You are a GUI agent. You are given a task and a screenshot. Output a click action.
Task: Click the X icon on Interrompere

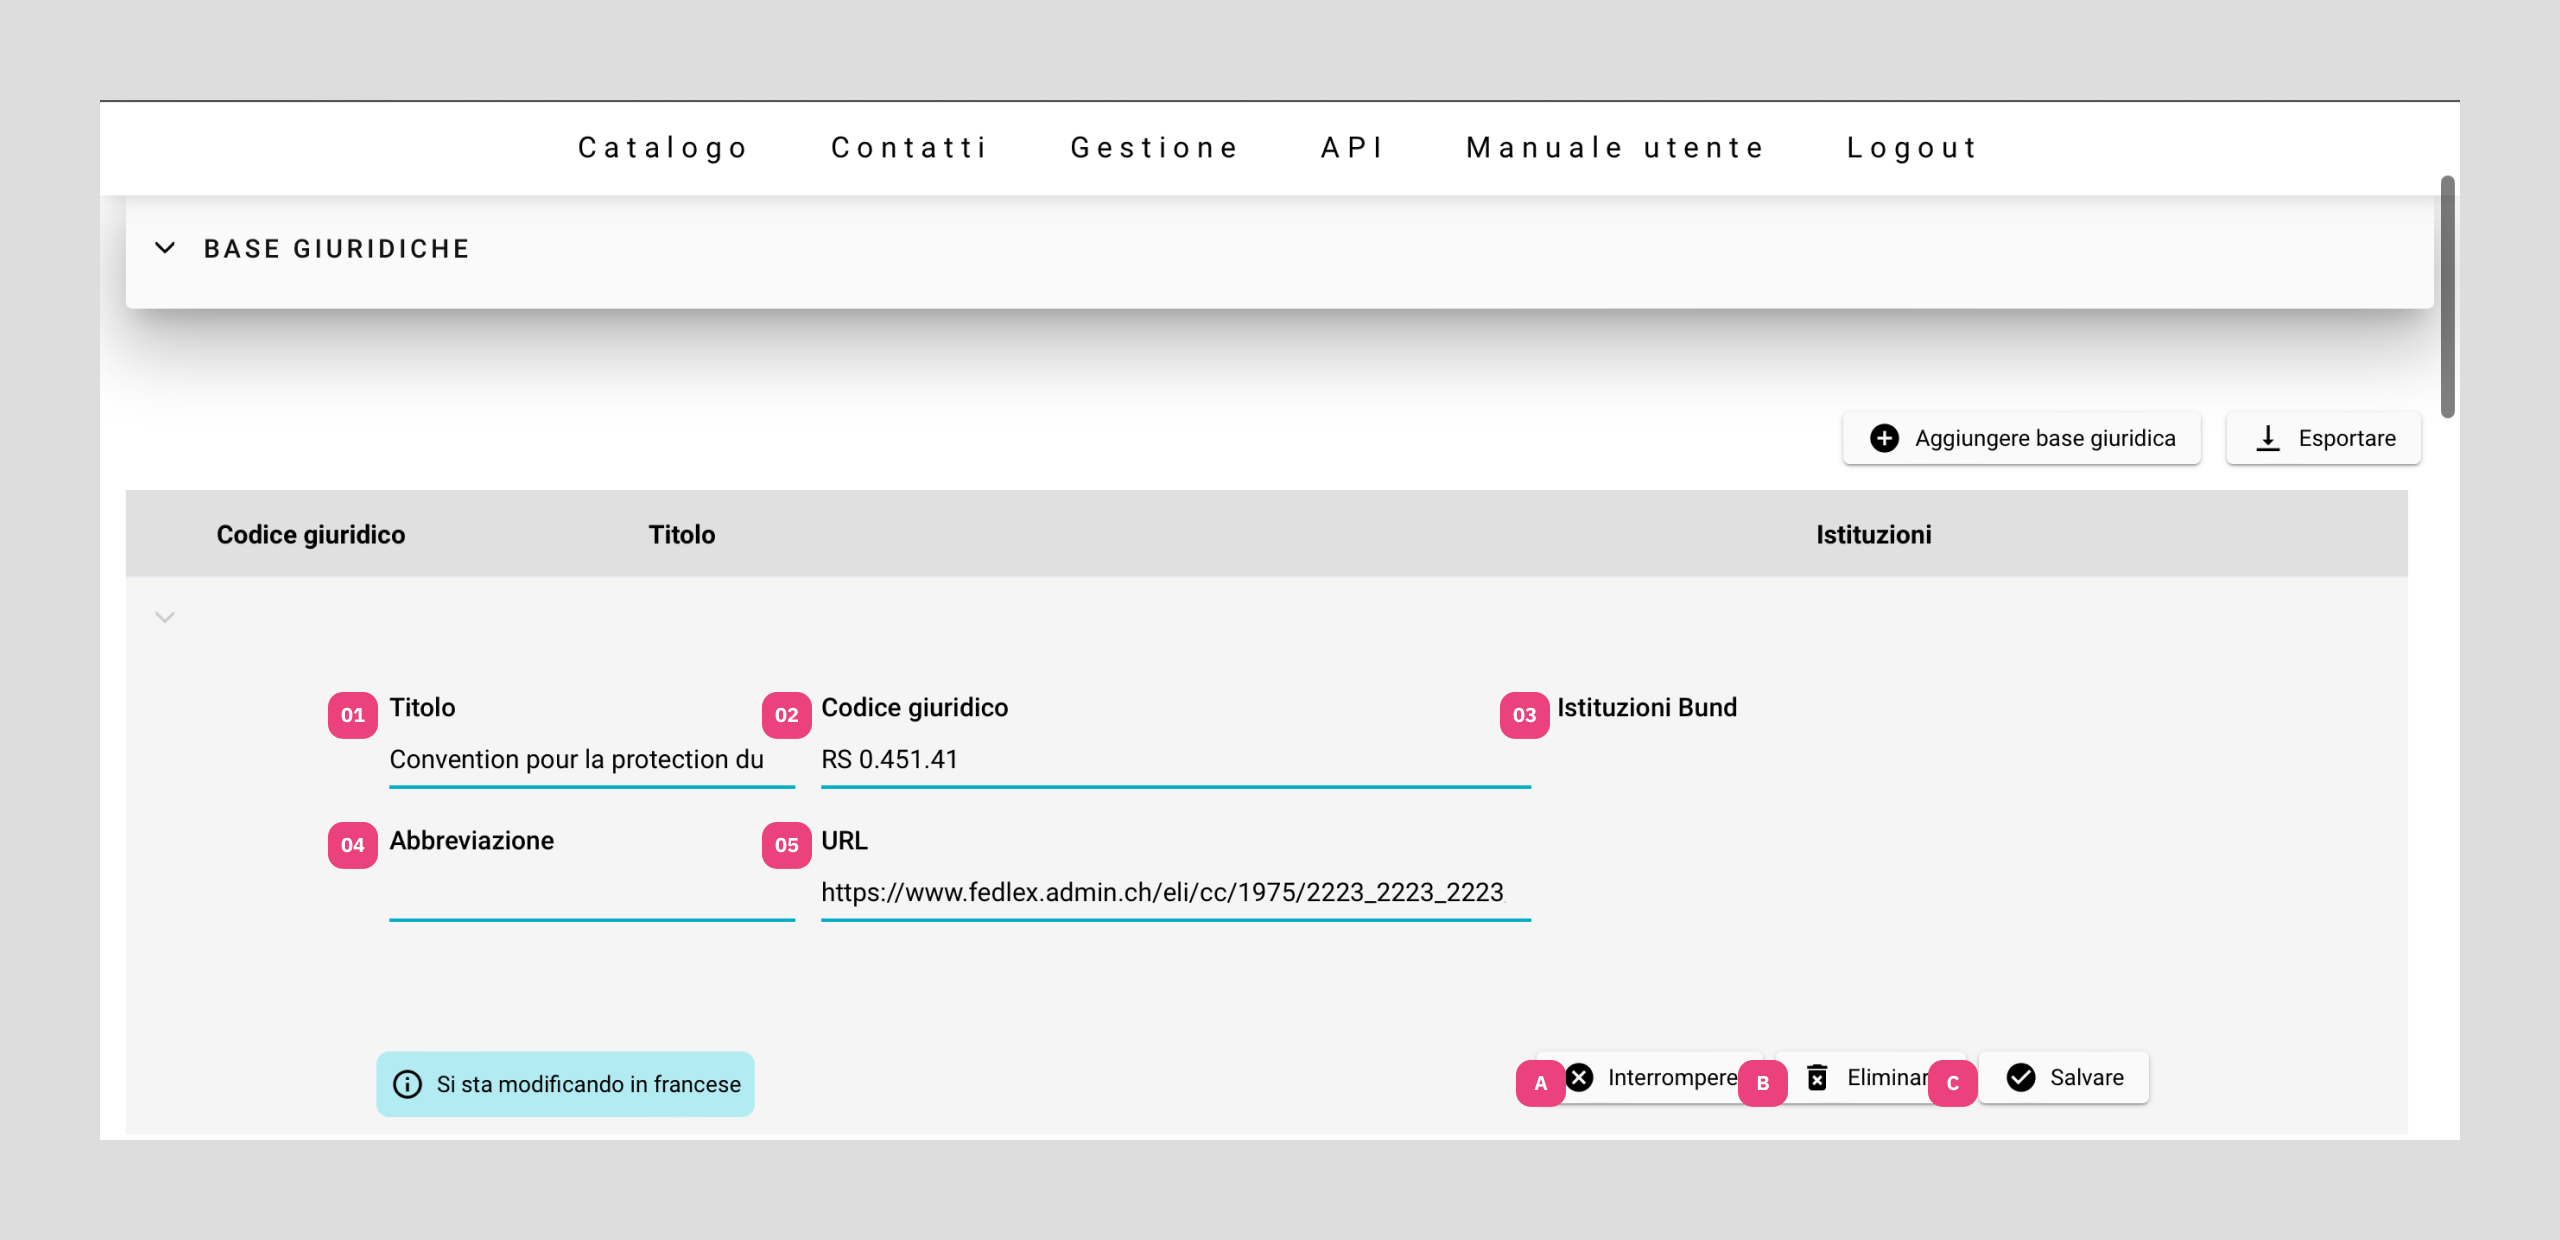coord(1580,1077)
